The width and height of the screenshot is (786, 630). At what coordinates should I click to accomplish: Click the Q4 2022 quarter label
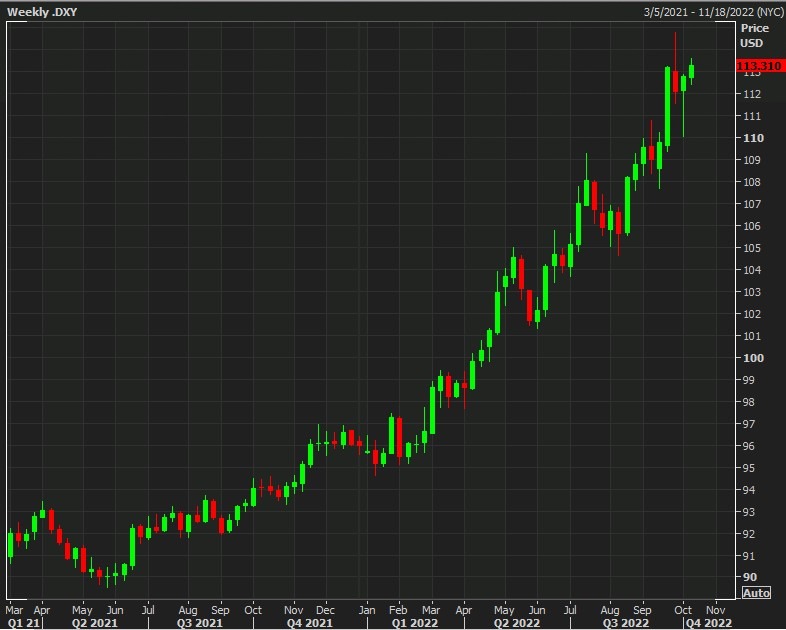pos(709,623)
